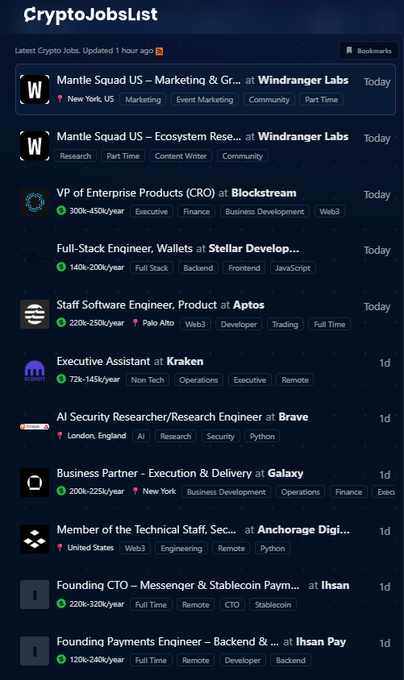Screen dimensions: 404x680
Task: Select the Finance tag on Blockstream job
Action: pyautogui.click(x=196, y=211)
